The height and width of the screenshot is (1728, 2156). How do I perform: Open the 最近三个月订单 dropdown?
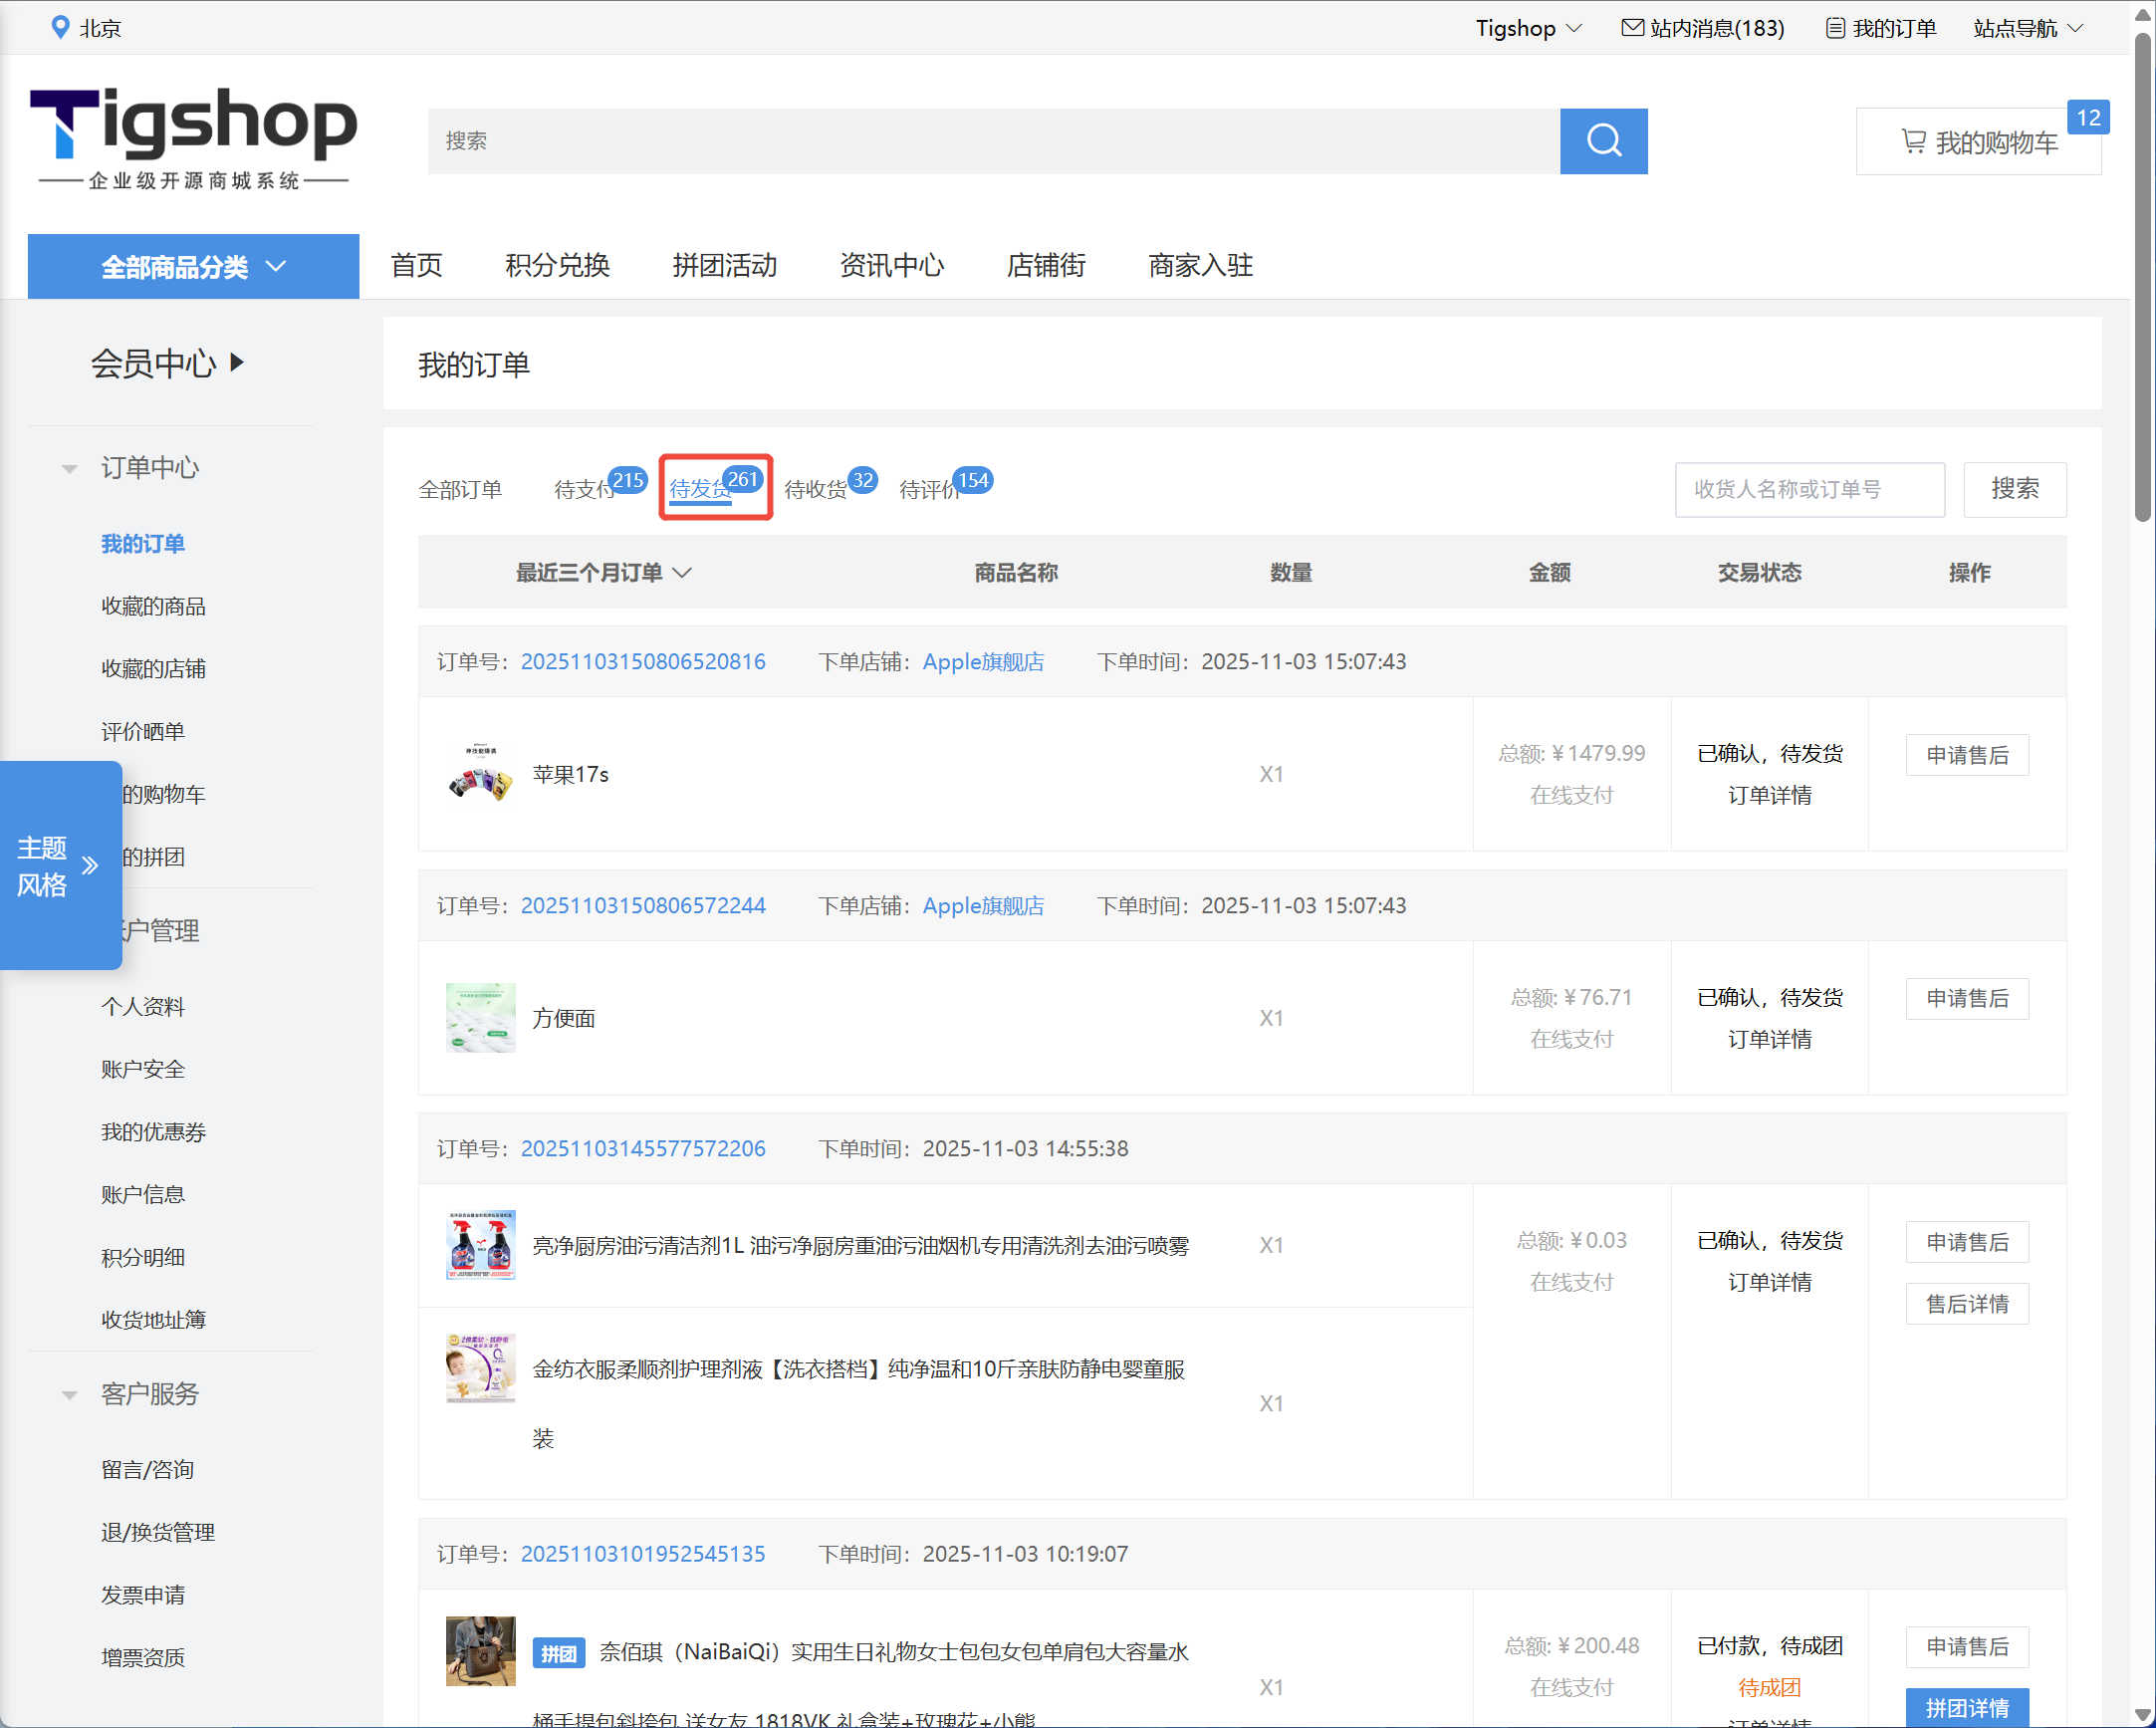click(603, 572)
